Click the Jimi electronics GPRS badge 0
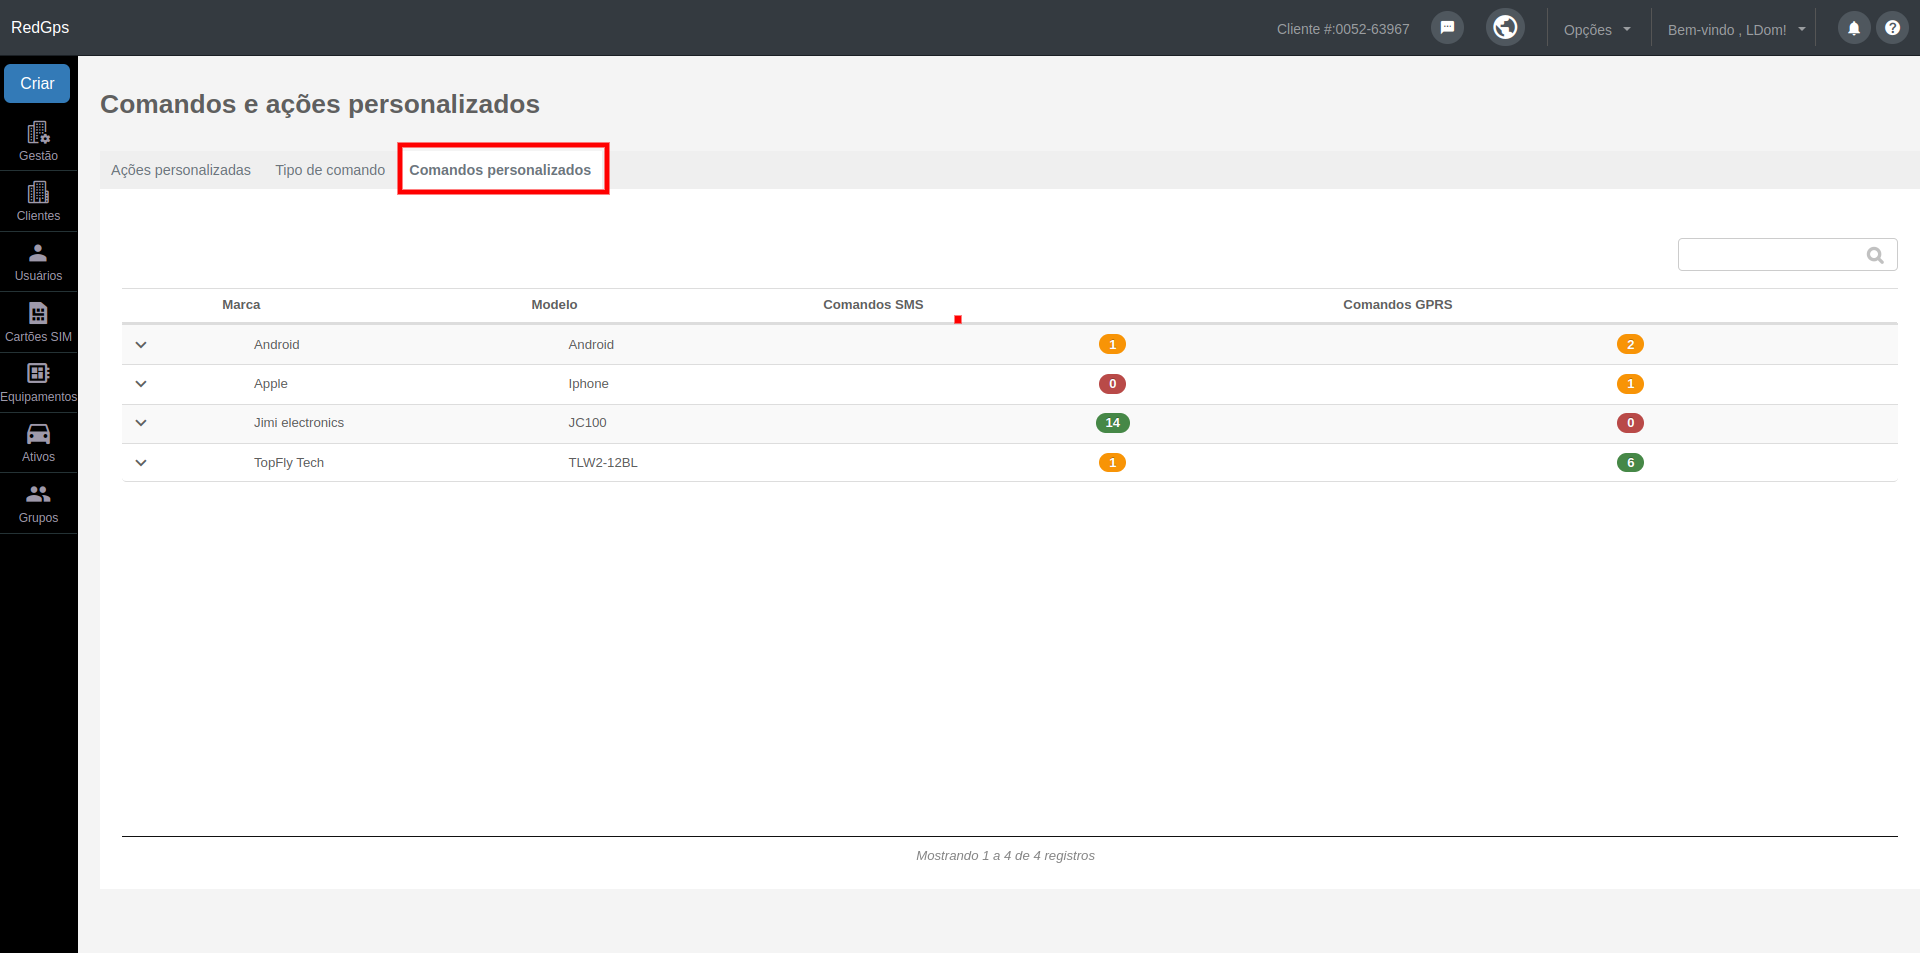The width and height of the screenshot is (1920, 953). coord(1630,423)
